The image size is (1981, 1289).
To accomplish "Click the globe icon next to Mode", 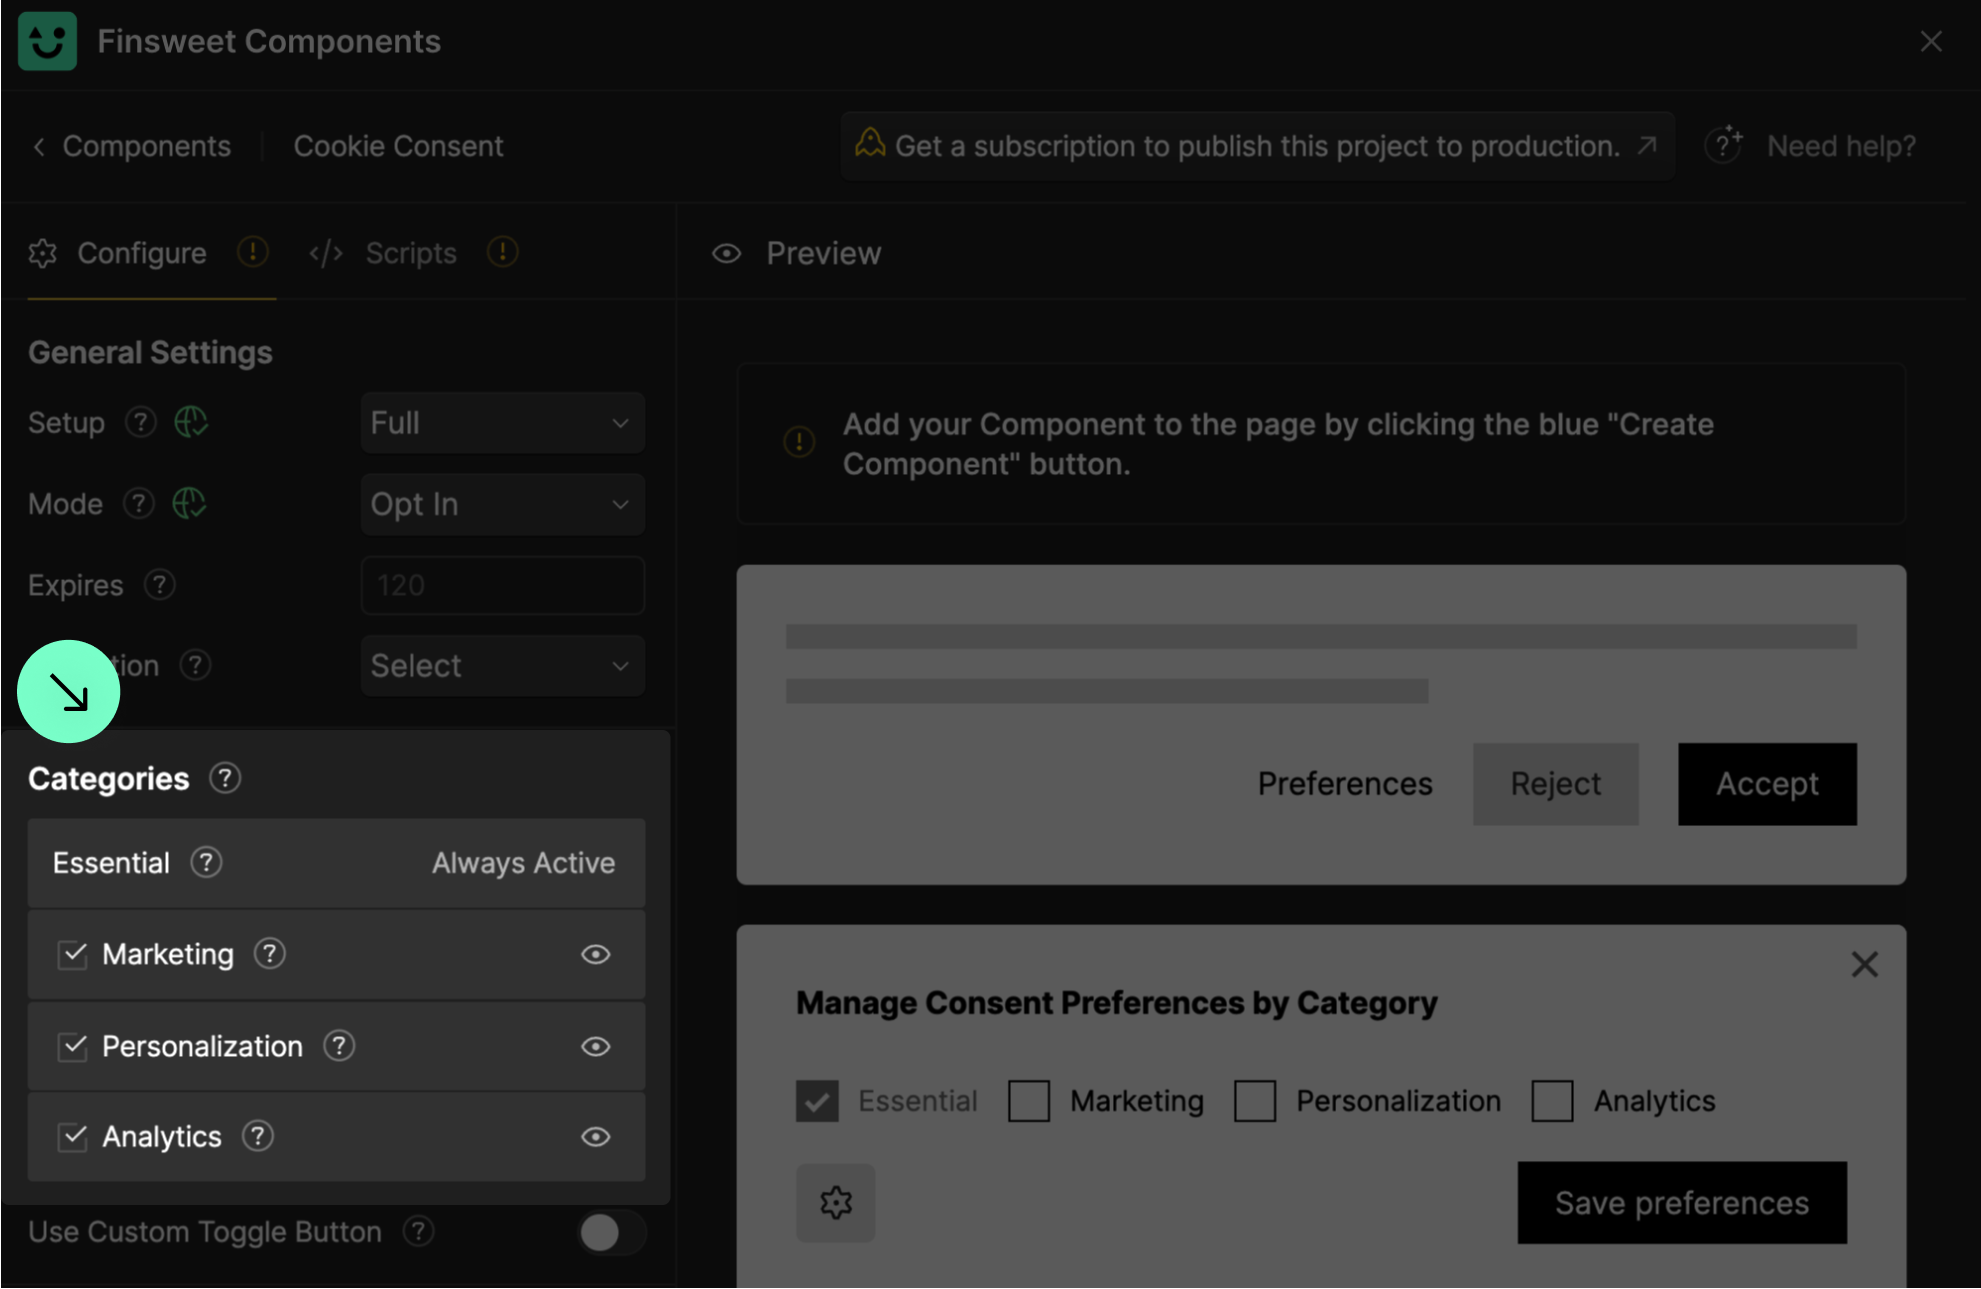I will 189,503.
